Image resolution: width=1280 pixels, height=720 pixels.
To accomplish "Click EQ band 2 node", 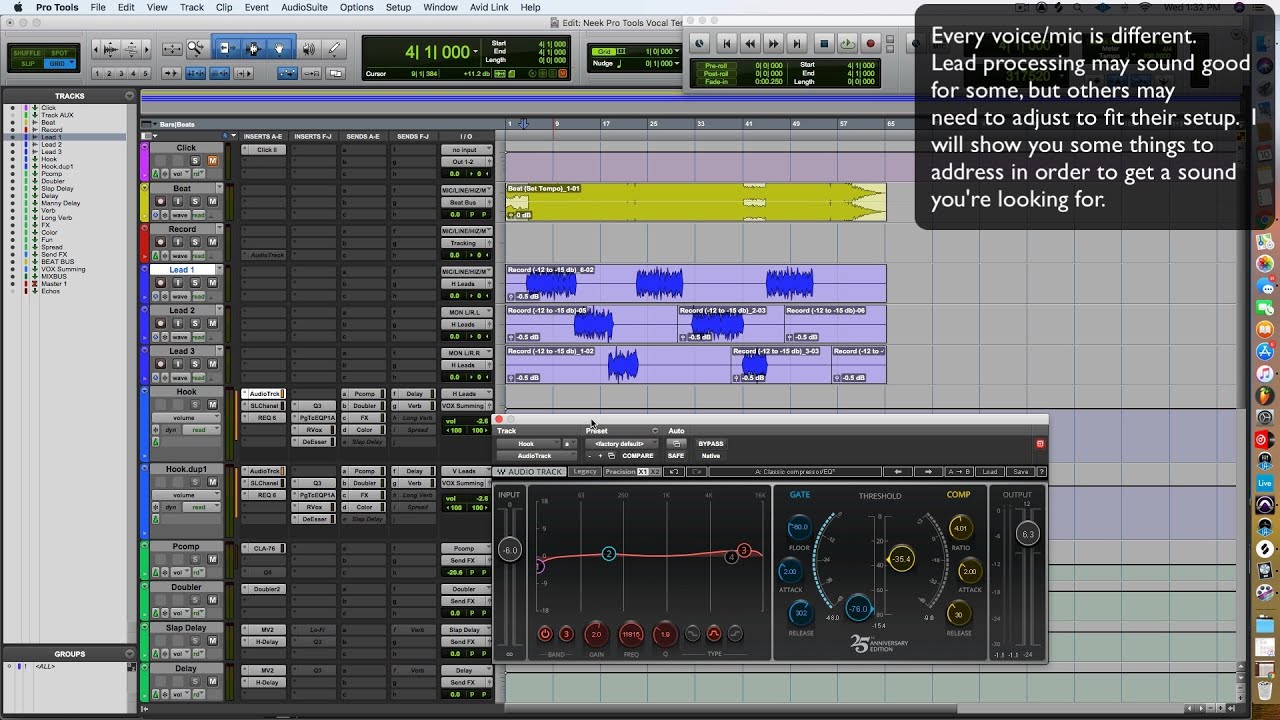I will (x=608, y=554).
